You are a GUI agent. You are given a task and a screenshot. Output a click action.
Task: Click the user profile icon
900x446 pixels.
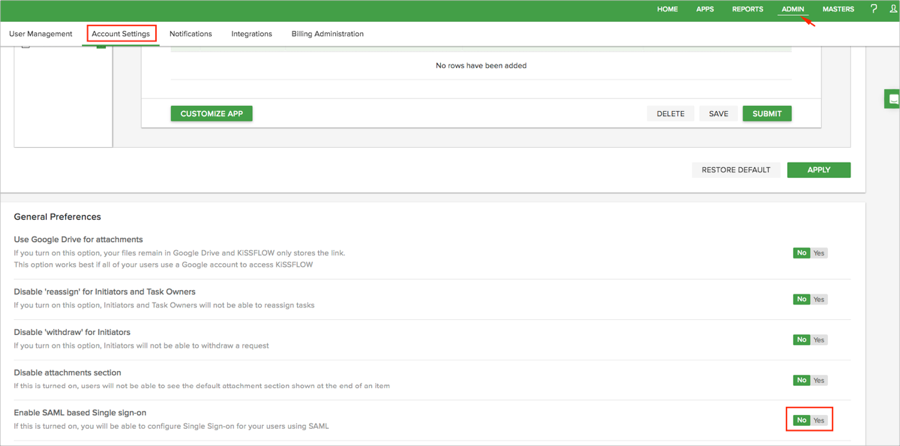(x=893, y=9)
